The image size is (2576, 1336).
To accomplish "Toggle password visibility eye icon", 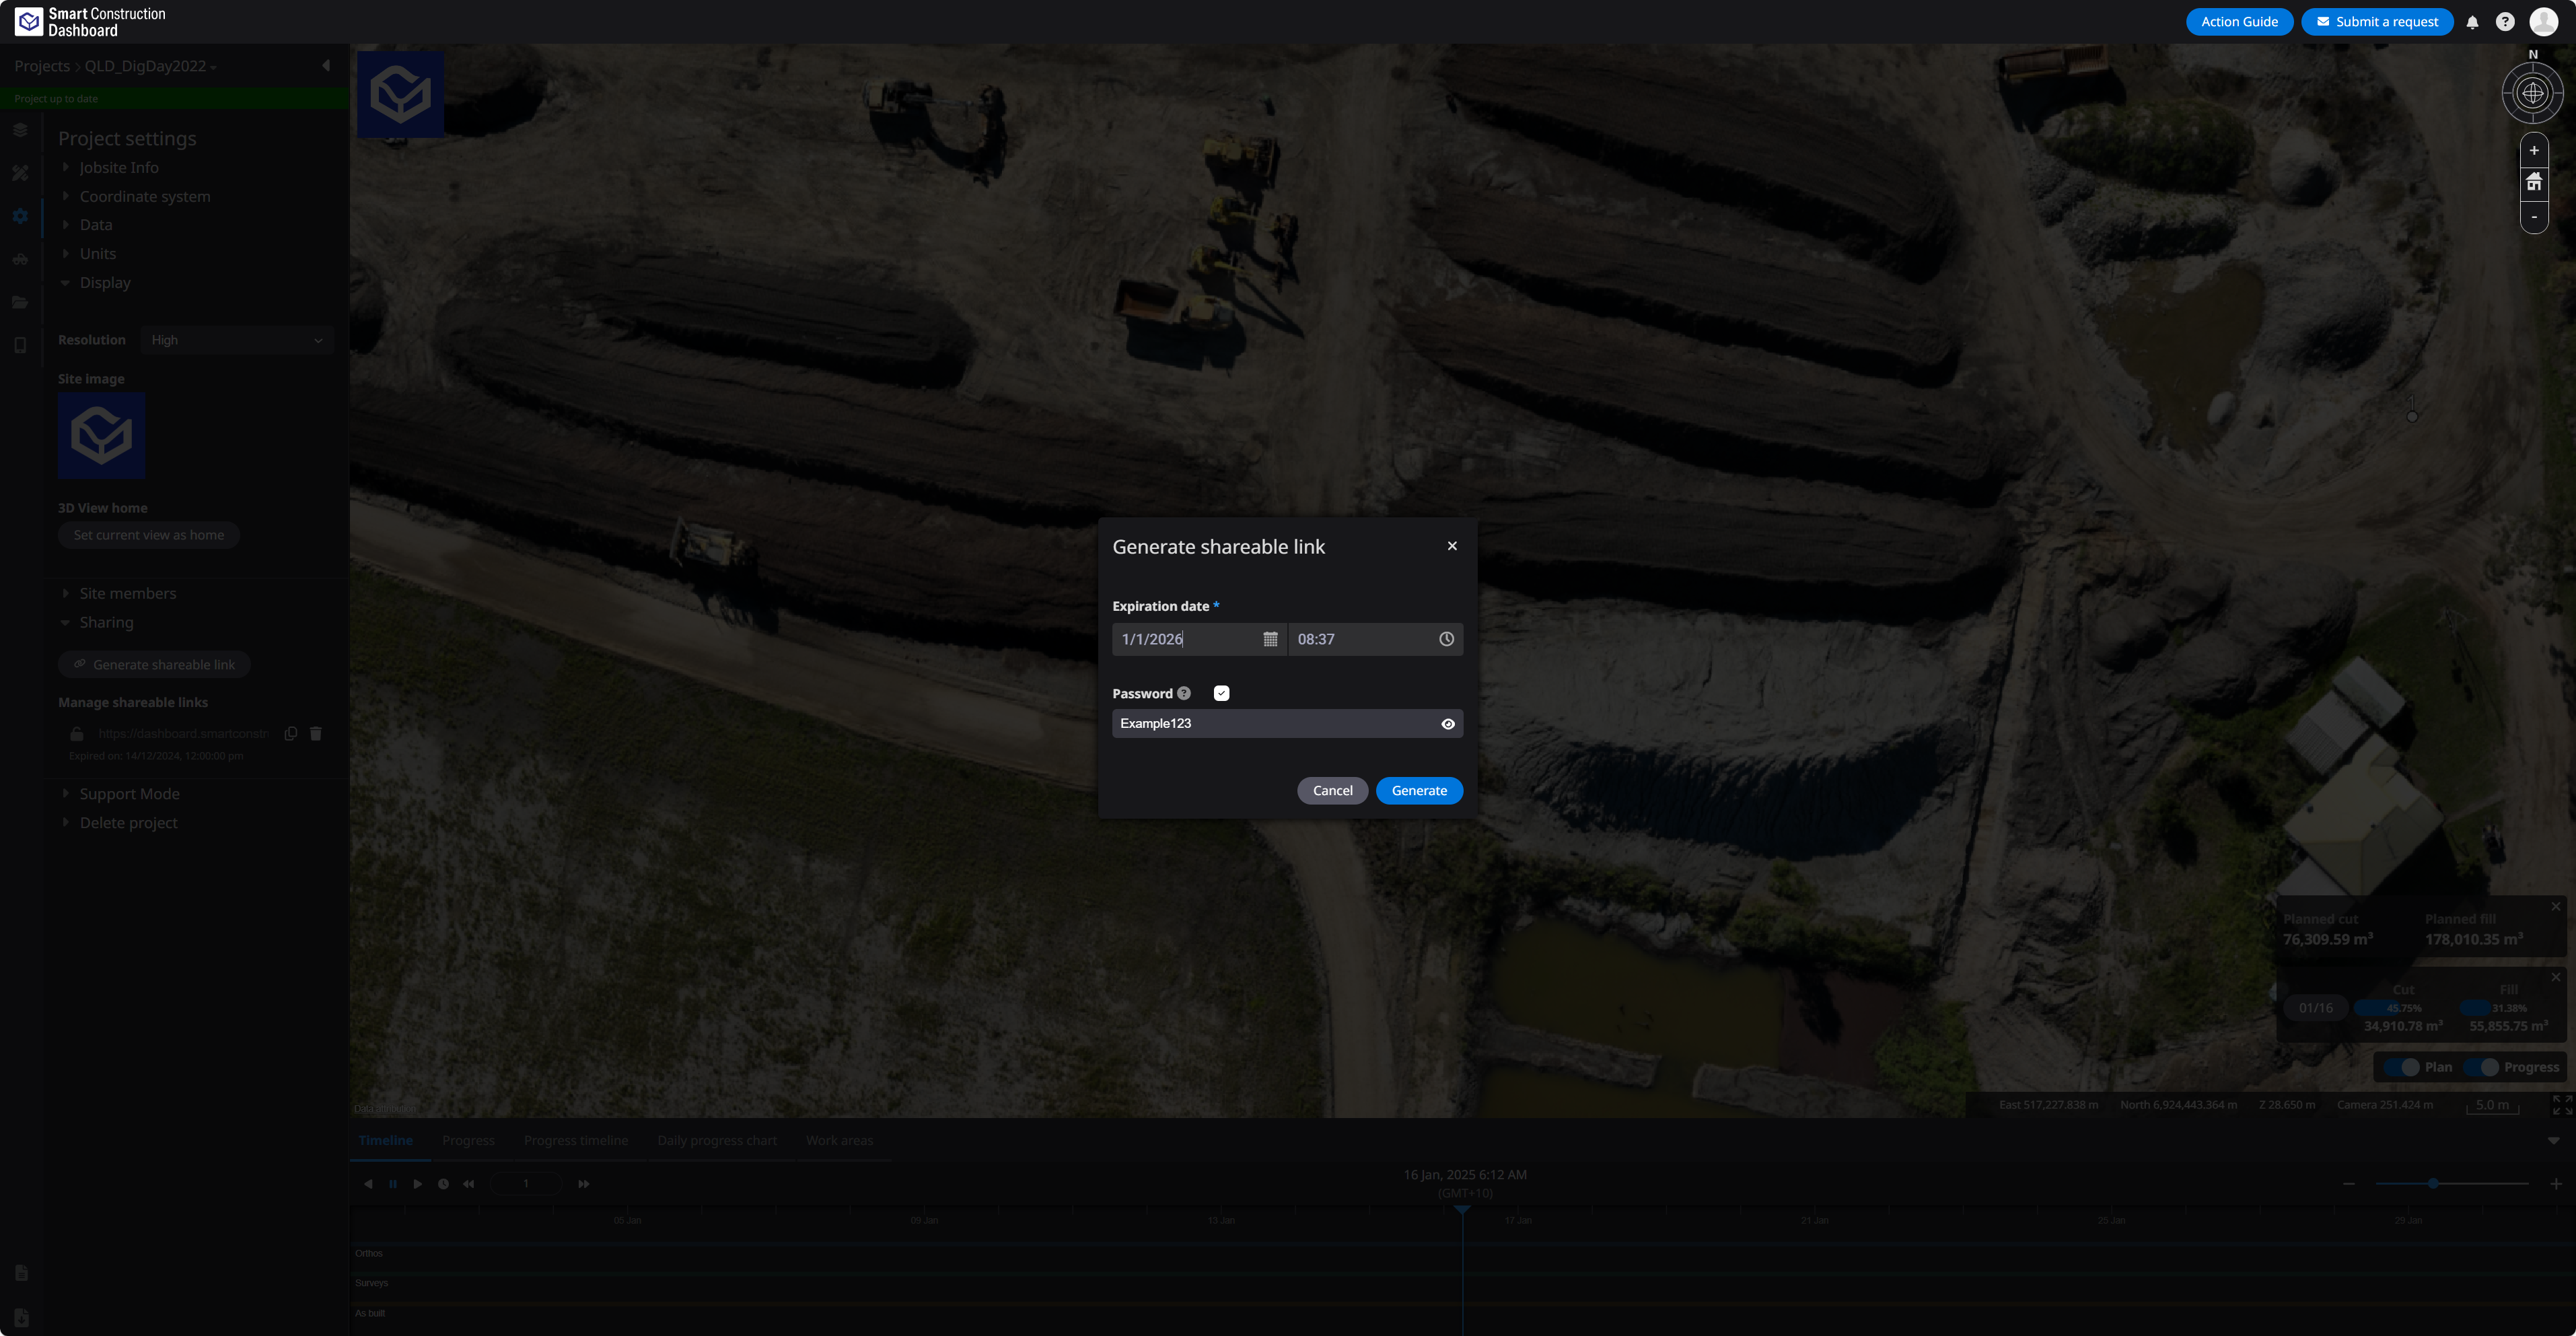I will (1447, 724).
